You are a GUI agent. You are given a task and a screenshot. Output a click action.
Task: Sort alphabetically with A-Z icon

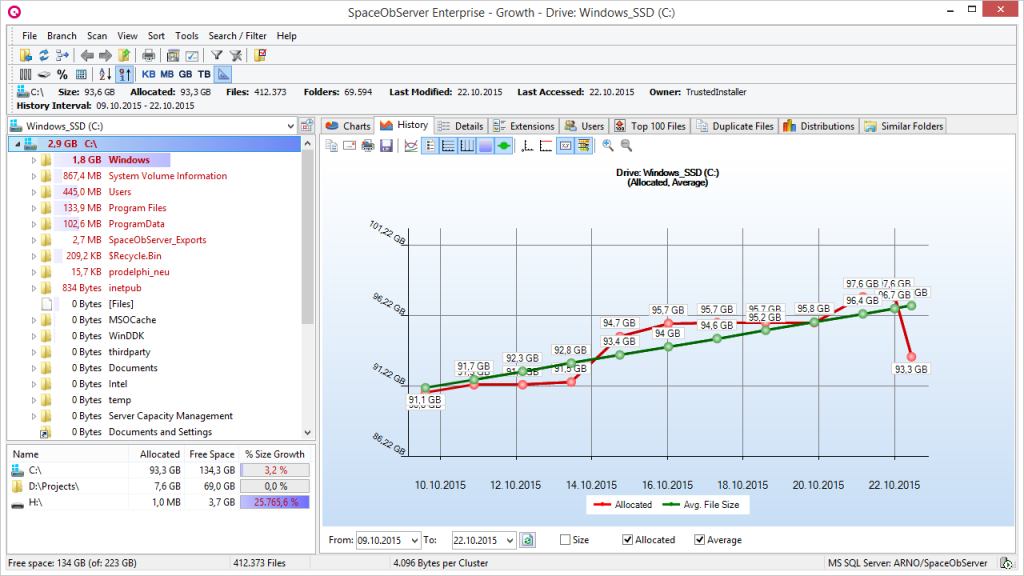pyautogui.click(x=104, y=74)
